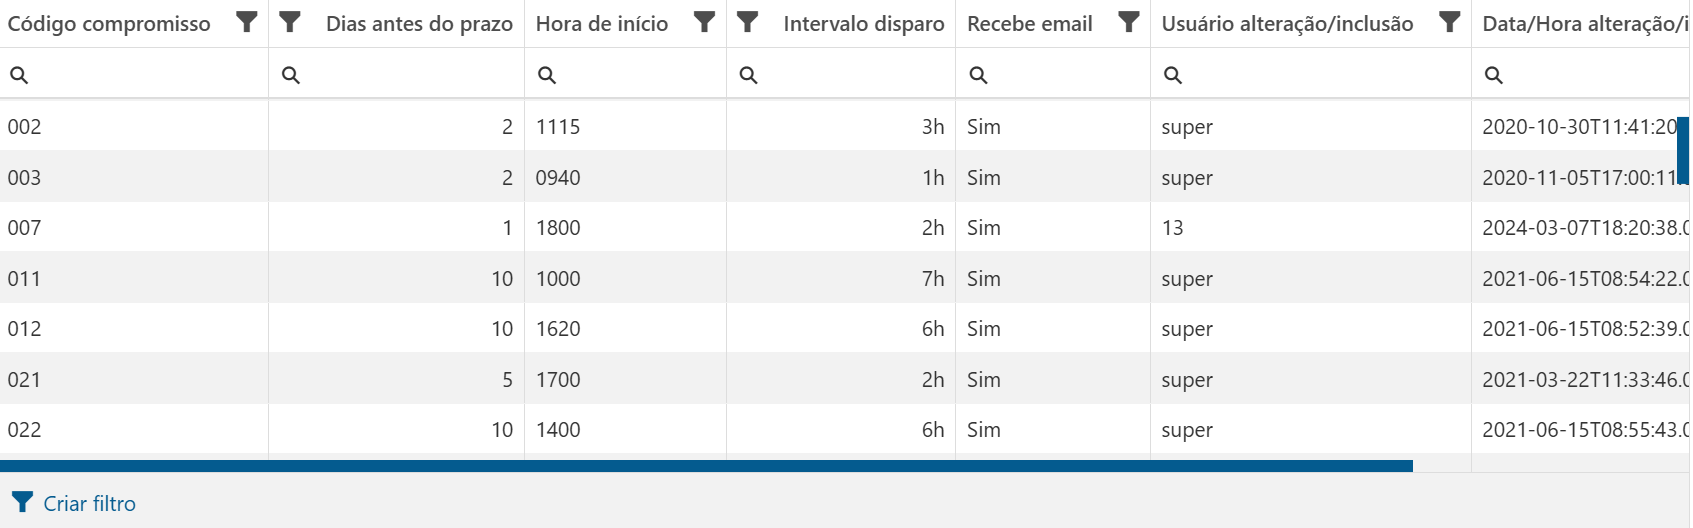Open filter for Hora de início column
Image resolution: width=1693 pixels, height=528 pixels.
704,22
